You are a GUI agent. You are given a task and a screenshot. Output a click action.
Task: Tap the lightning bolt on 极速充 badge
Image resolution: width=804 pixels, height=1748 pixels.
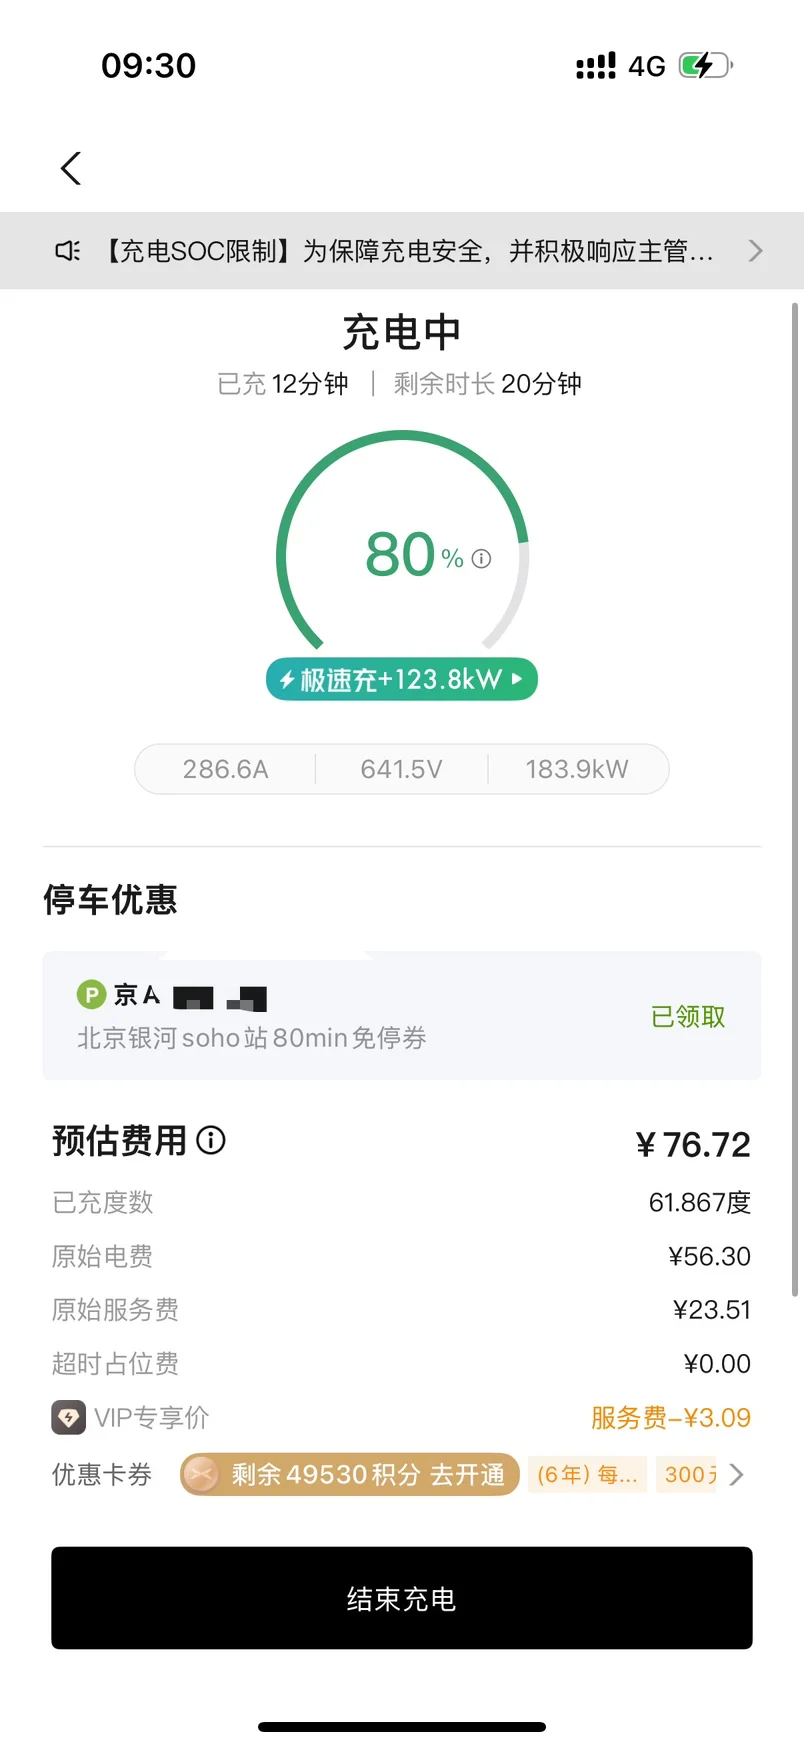click(x=287, y=680)
